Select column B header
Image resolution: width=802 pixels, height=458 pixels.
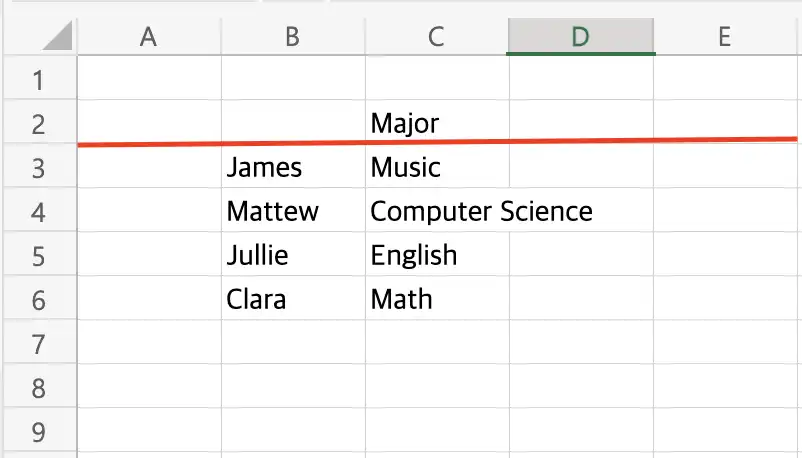click(x=293, y=36)
